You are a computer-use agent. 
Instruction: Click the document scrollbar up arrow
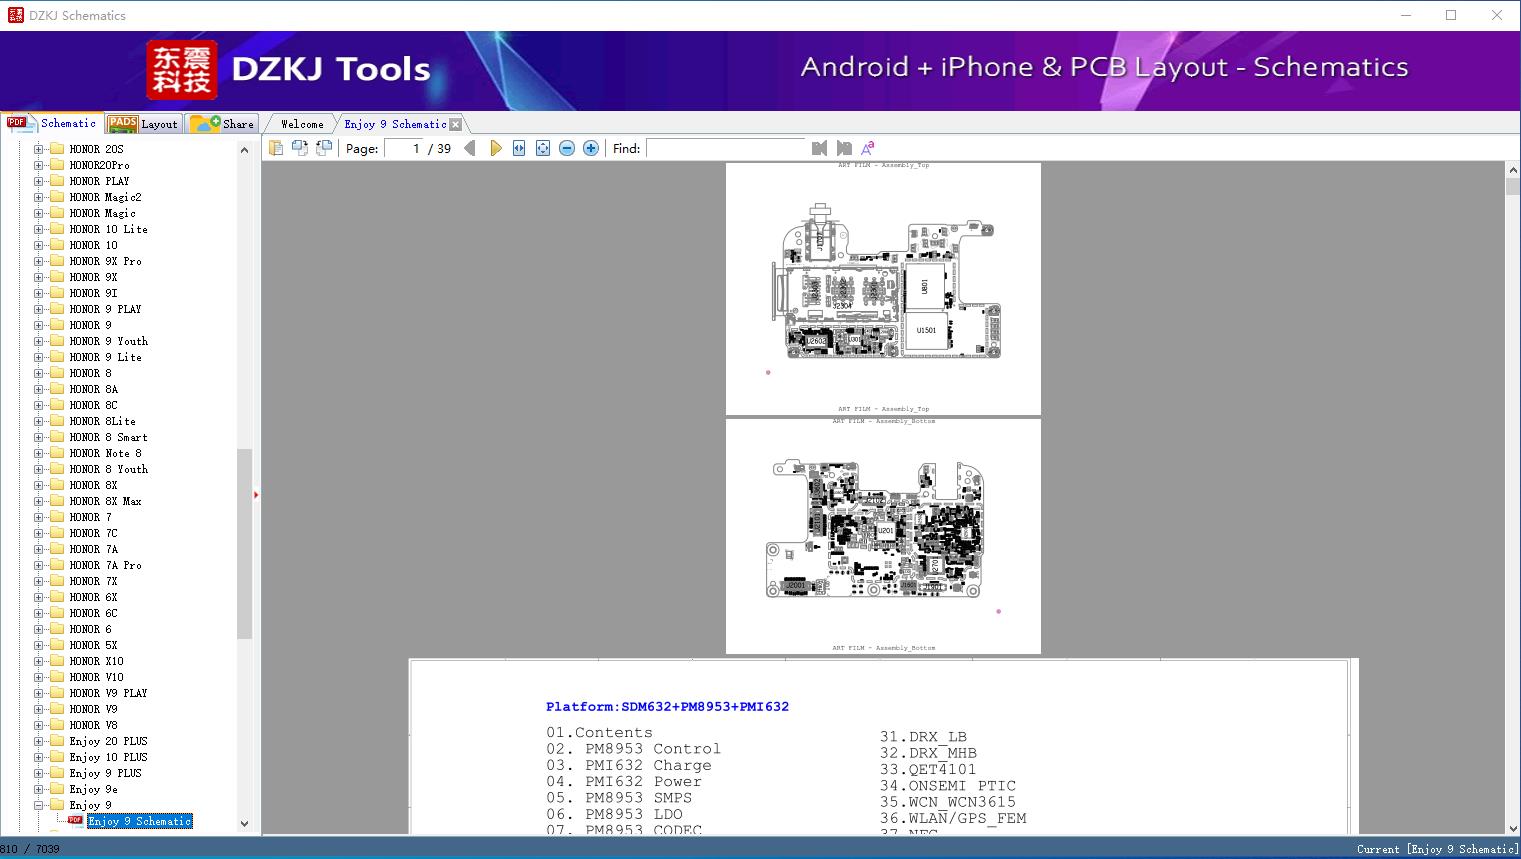coord(1513,171)
